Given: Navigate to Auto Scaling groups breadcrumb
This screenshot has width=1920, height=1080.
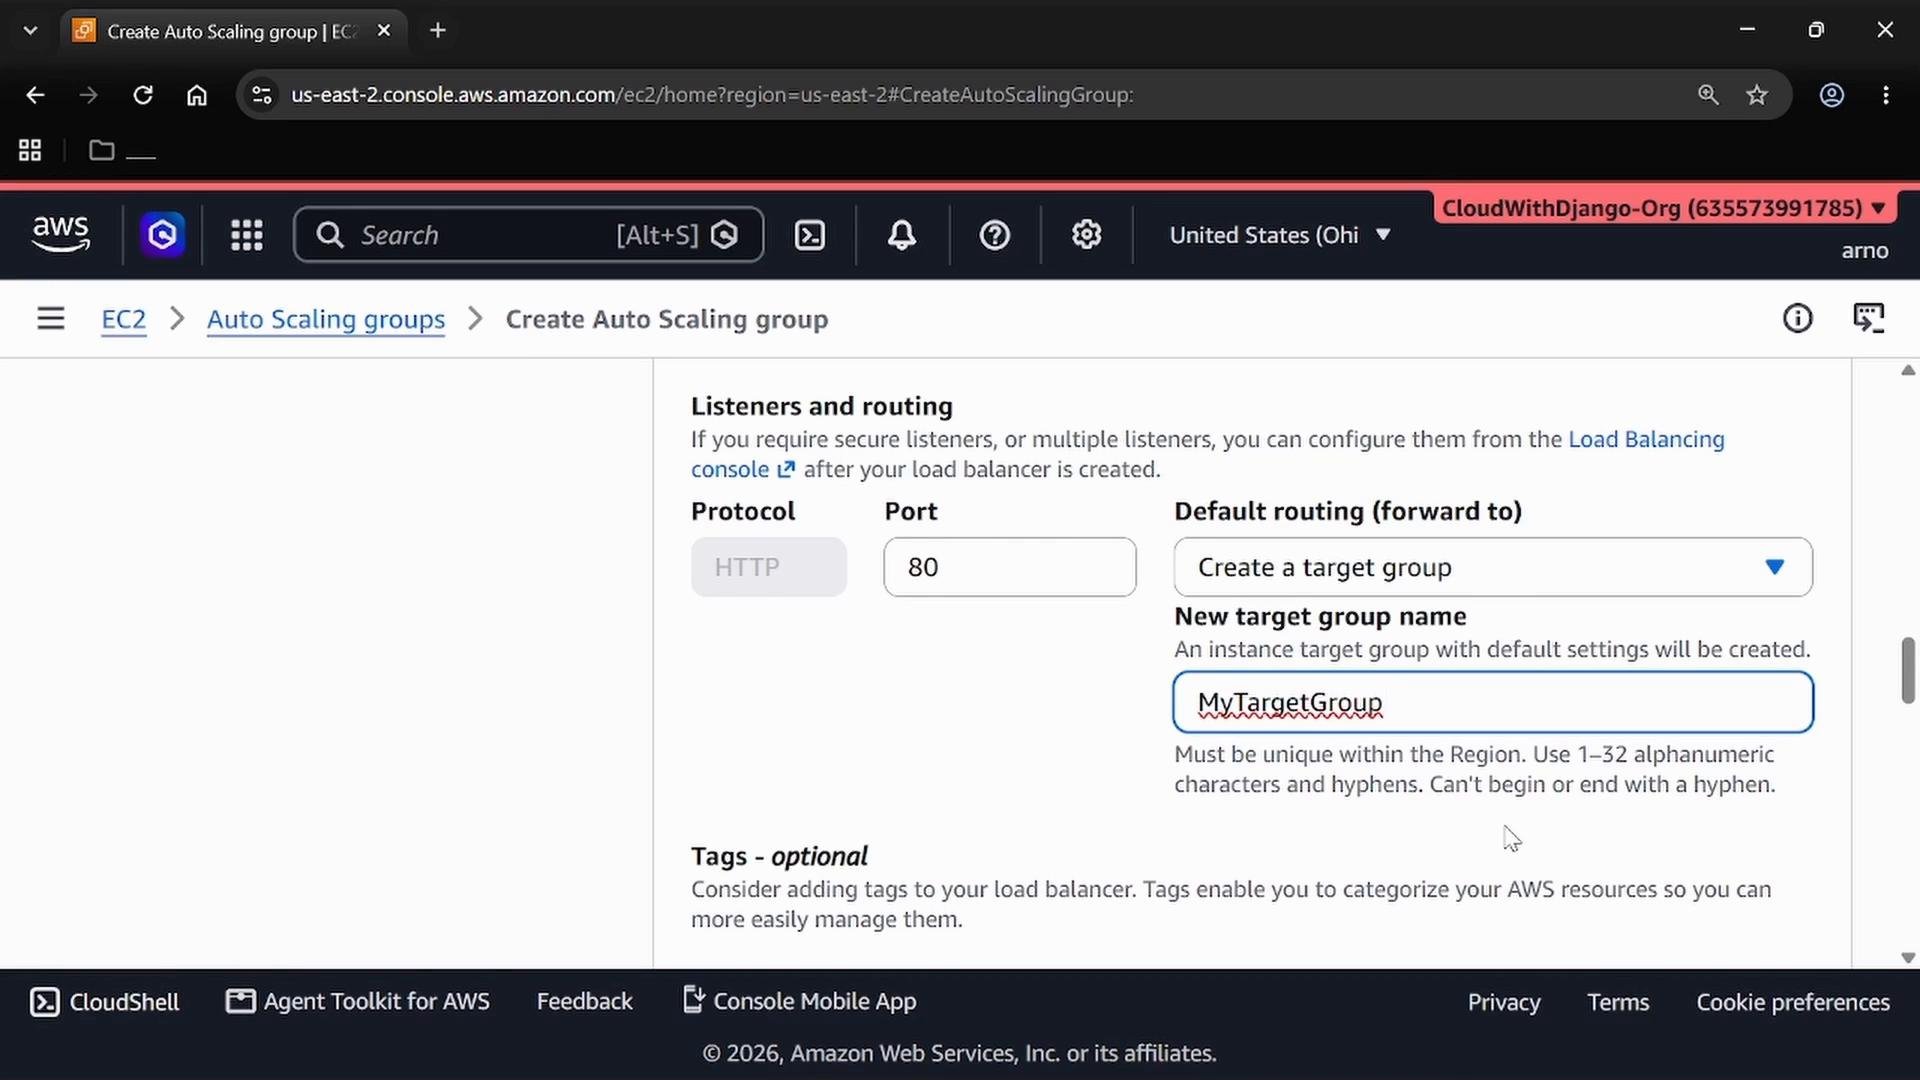Looking at the screenshot, I should (x=326, y=319).
